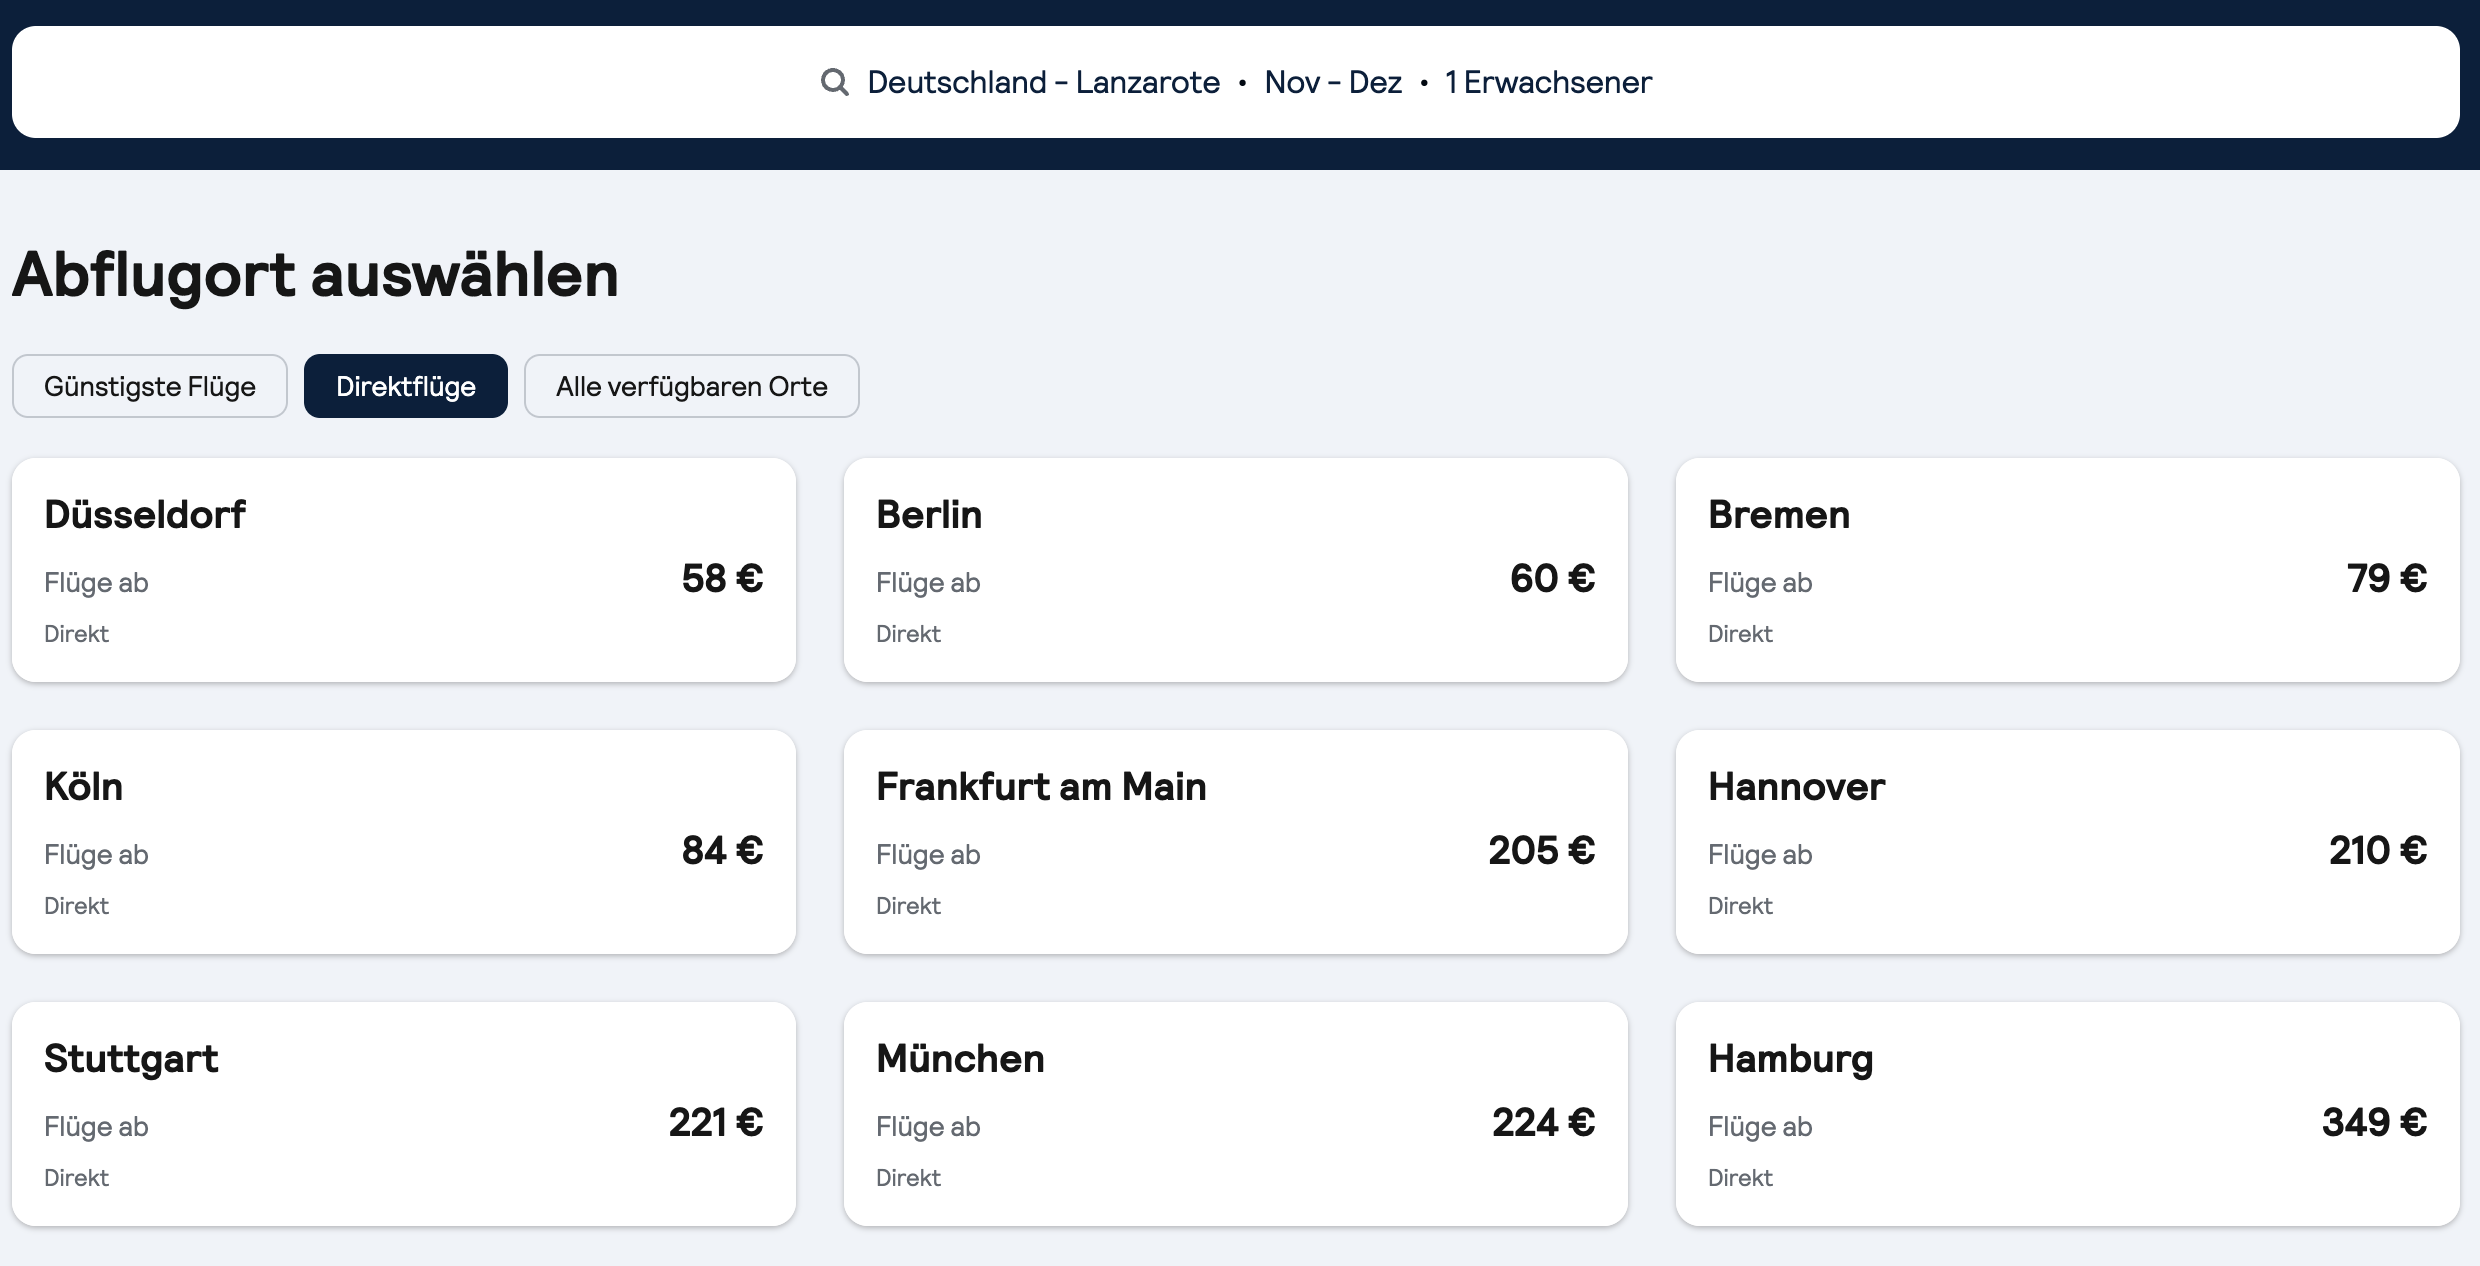Click the 60 € Berlin price
The image size is (2480, 1266).
(1552, 578)
